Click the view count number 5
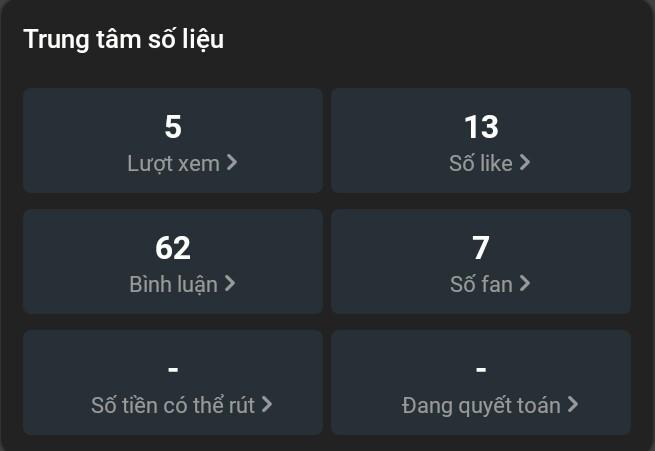The width and height of the screenshot is (655, 451). click(173, 127)
